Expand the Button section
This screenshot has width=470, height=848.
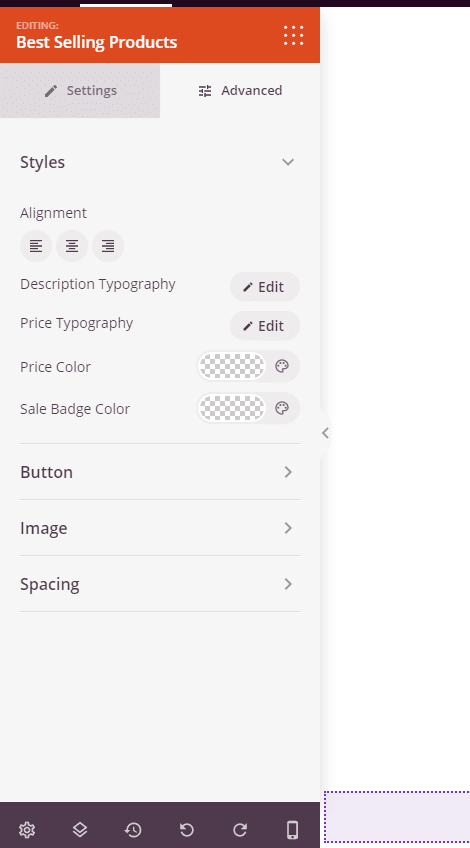click(160, 472)
